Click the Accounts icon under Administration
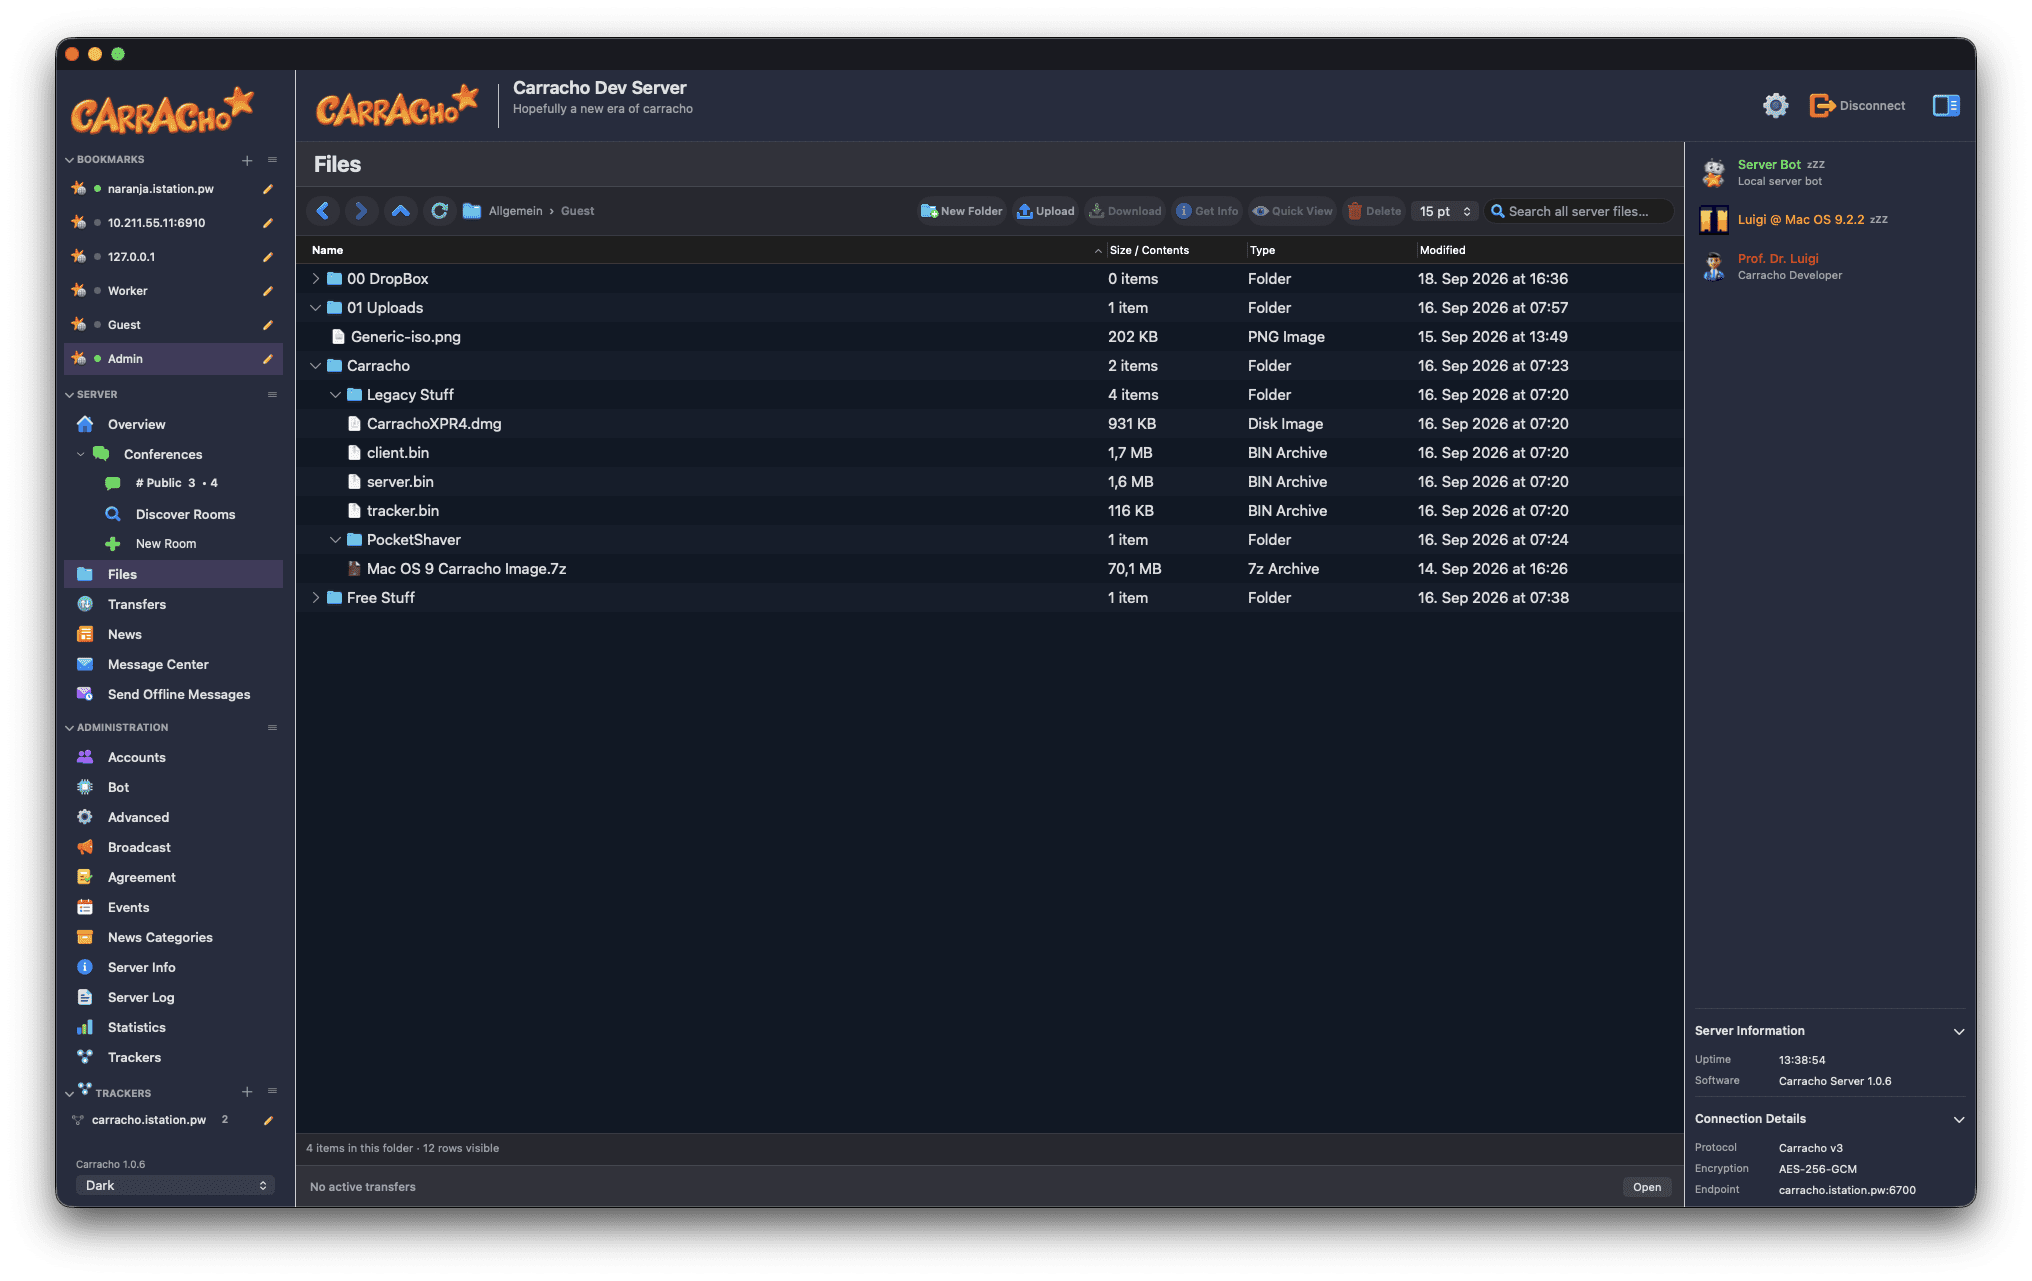Image resolution: width=2032 pixels, height=1281 pixels. 85,757
